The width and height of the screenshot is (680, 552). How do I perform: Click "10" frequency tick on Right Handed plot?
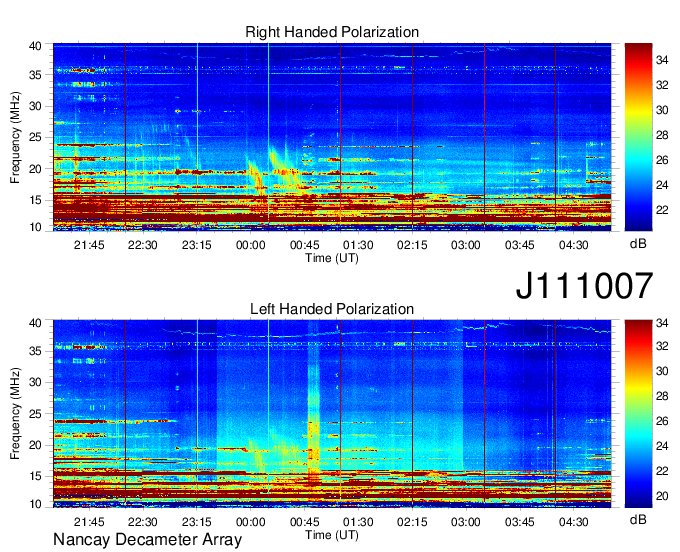(35, 227)
